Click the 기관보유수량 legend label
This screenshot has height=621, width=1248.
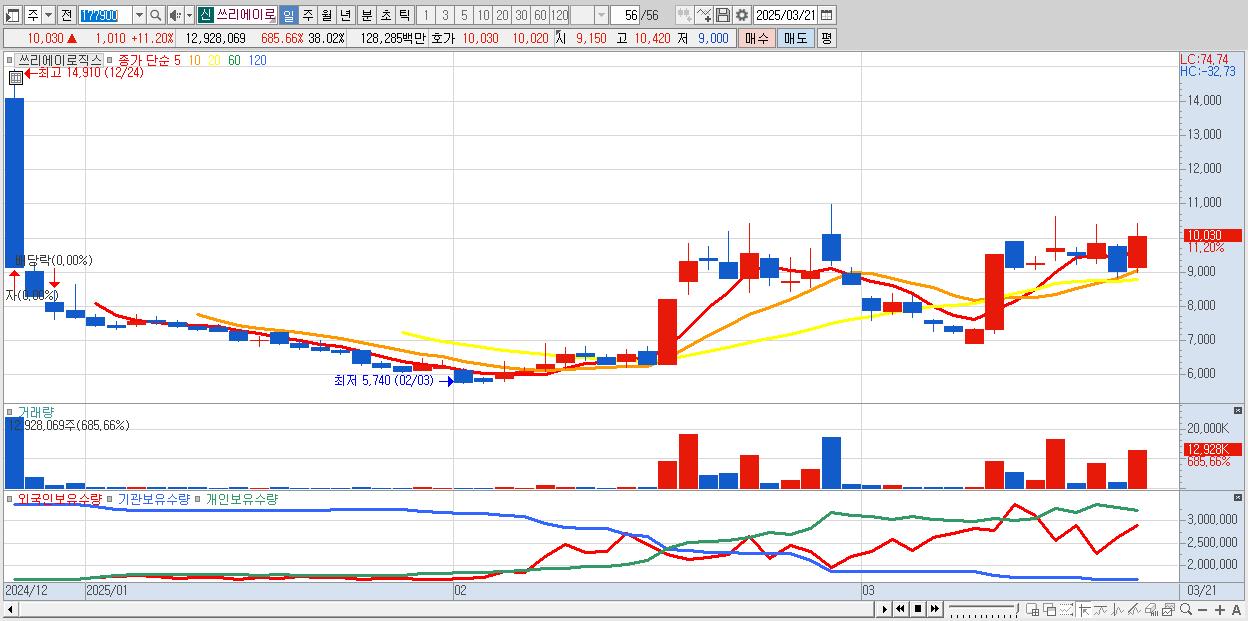pyautogui.click(x=153, y=498)
